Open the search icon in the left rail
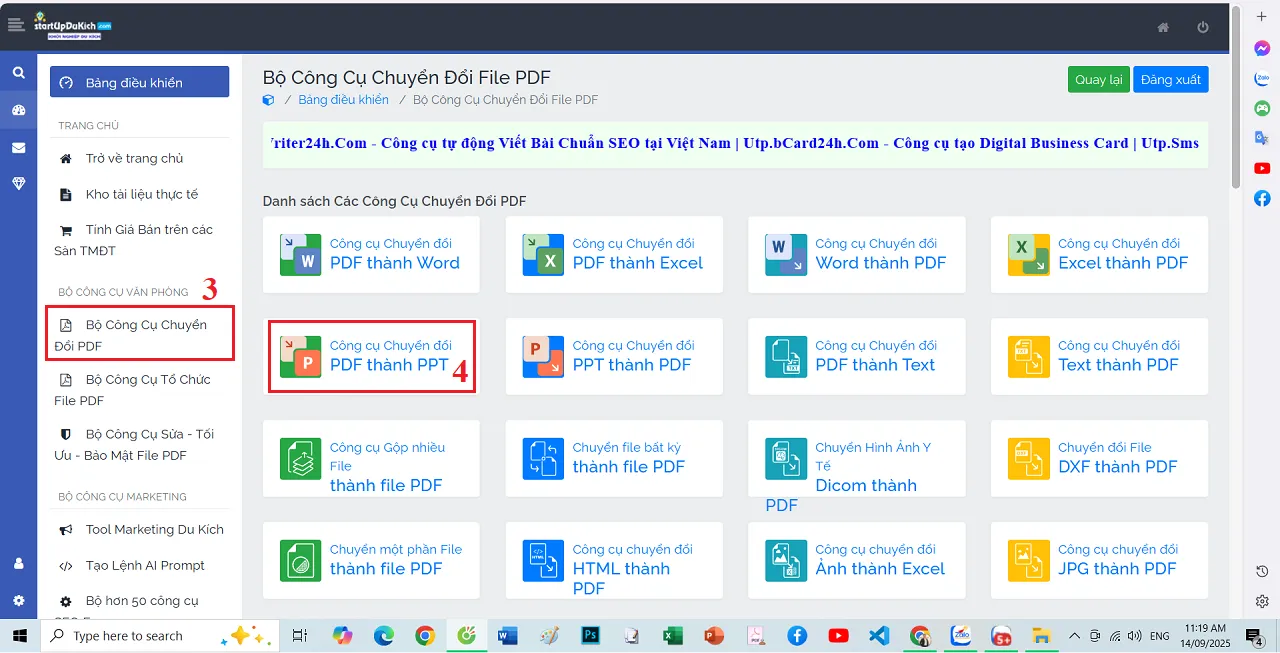 tap(18, 73)
